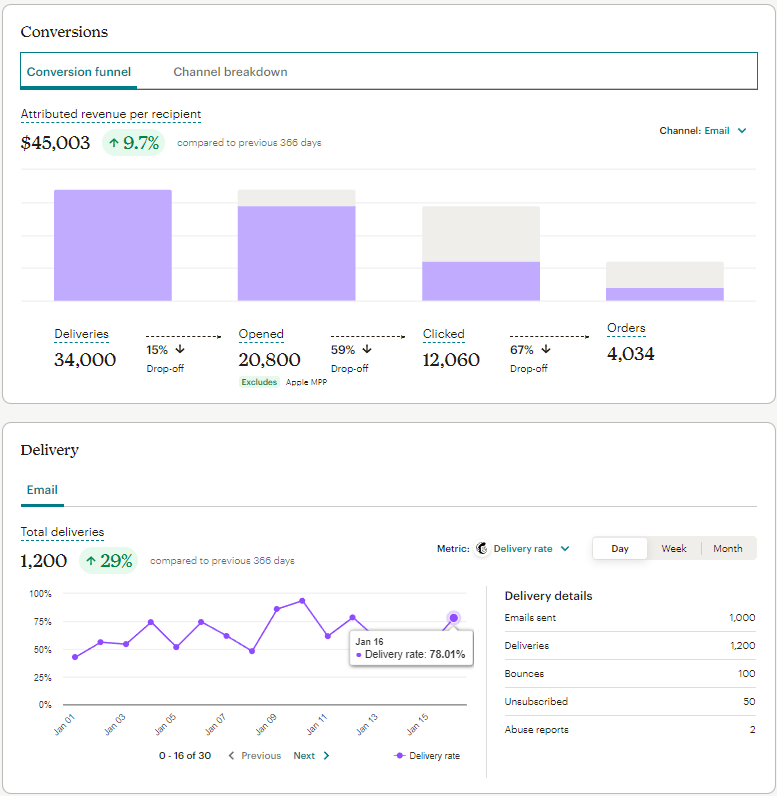This screenshot has height=796, width=777.
Task: Toggle the Delivery rate legend swatch
Action: coord(399,755)
